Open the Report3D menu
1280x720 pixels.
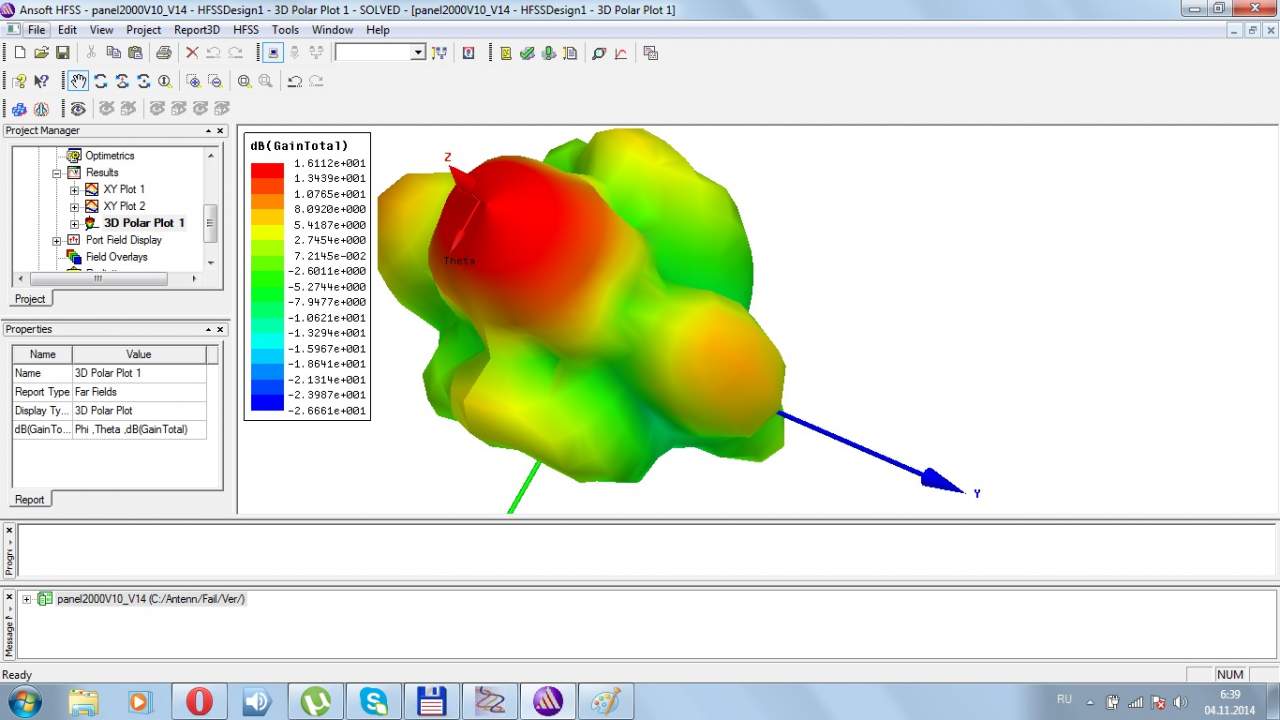(x=197, y=30)
